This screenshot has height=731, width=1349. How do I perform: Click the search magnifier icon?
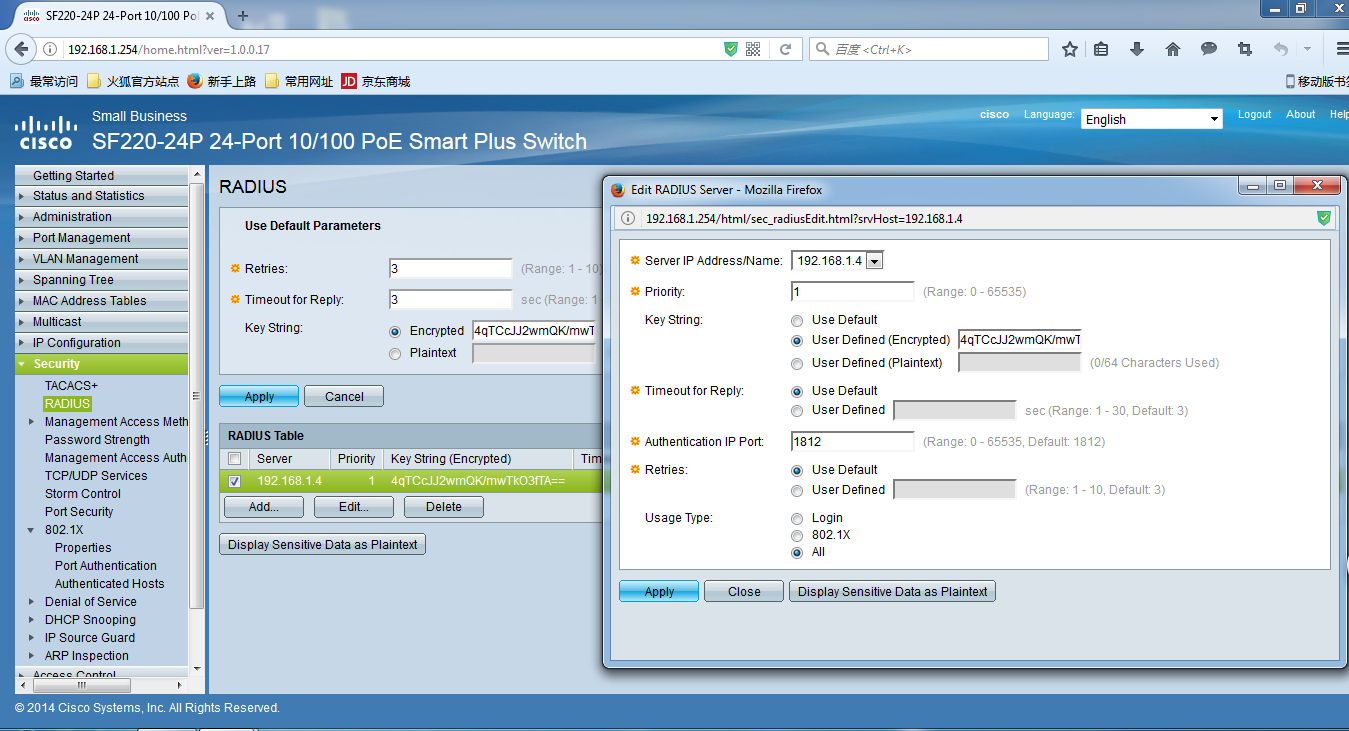click(x=822, y=49)
